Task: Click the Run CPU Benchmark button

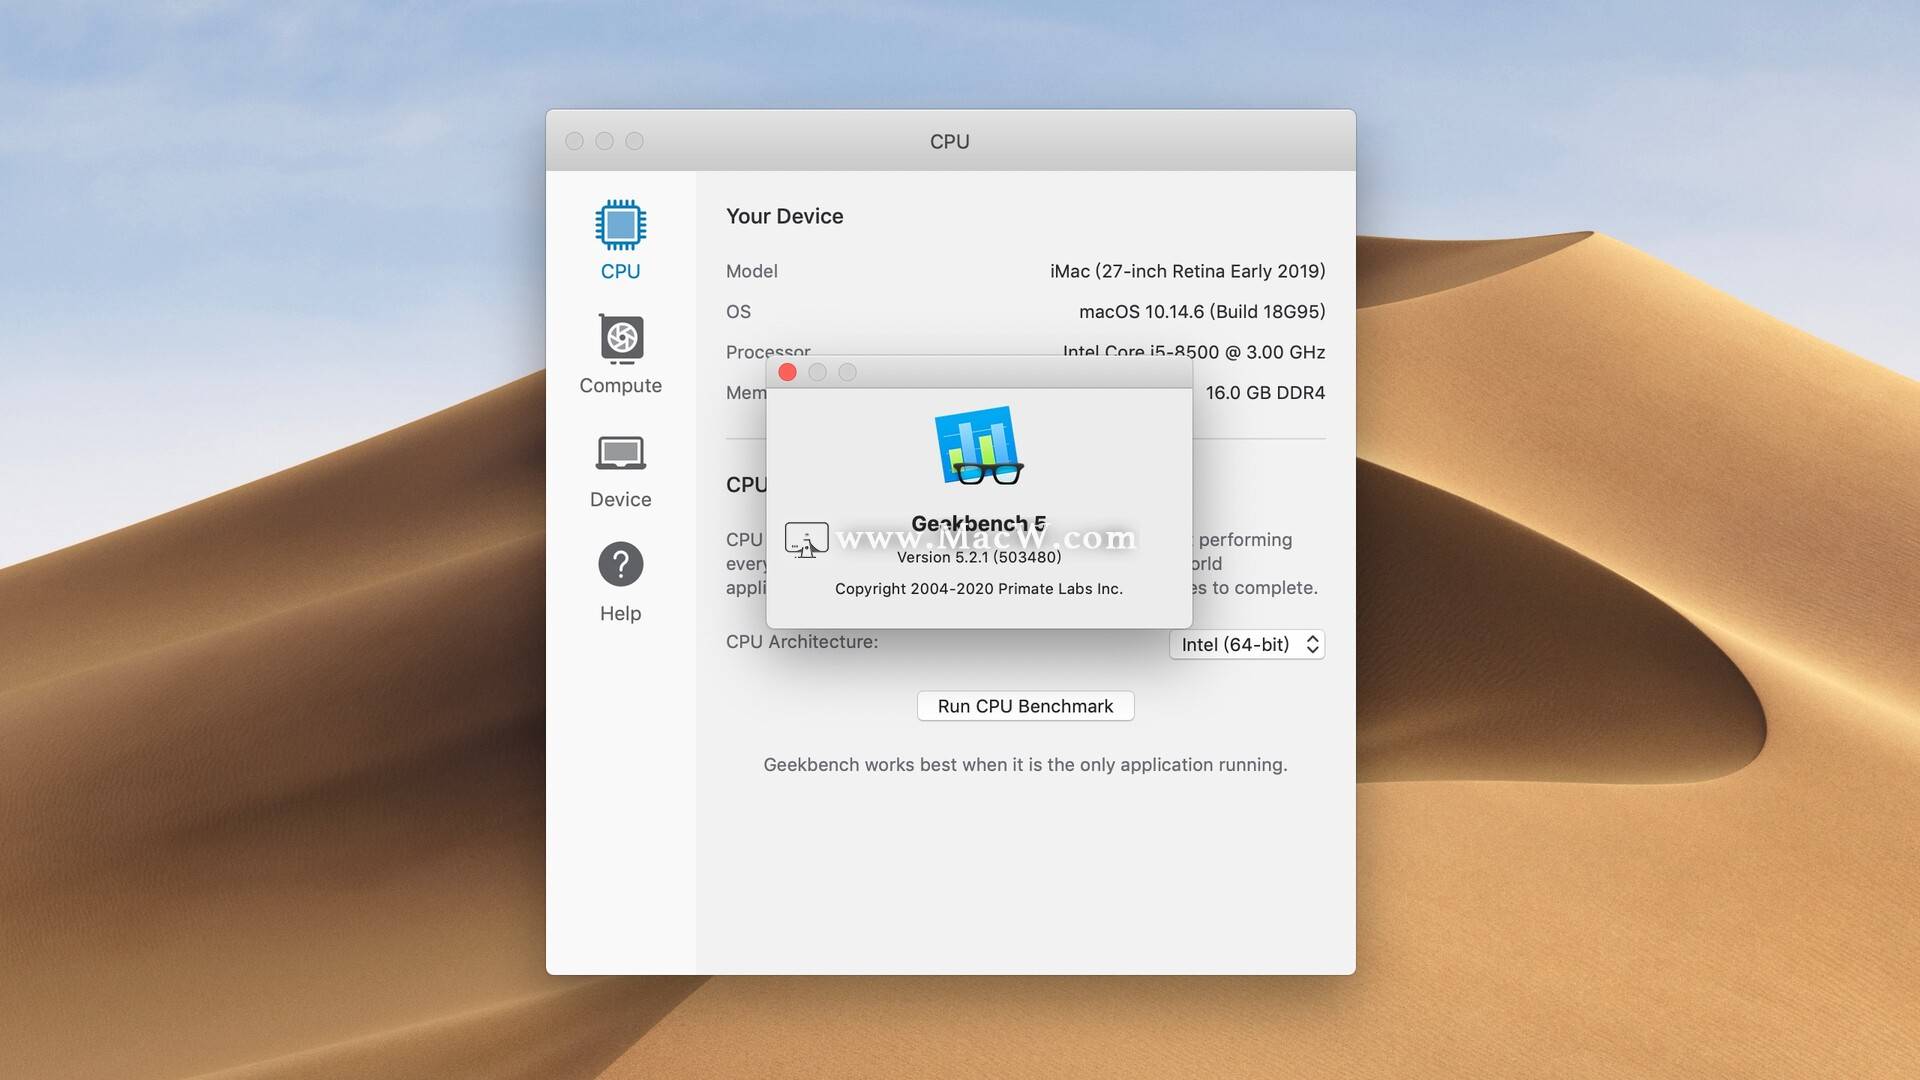Action: tap(1025, 706)
